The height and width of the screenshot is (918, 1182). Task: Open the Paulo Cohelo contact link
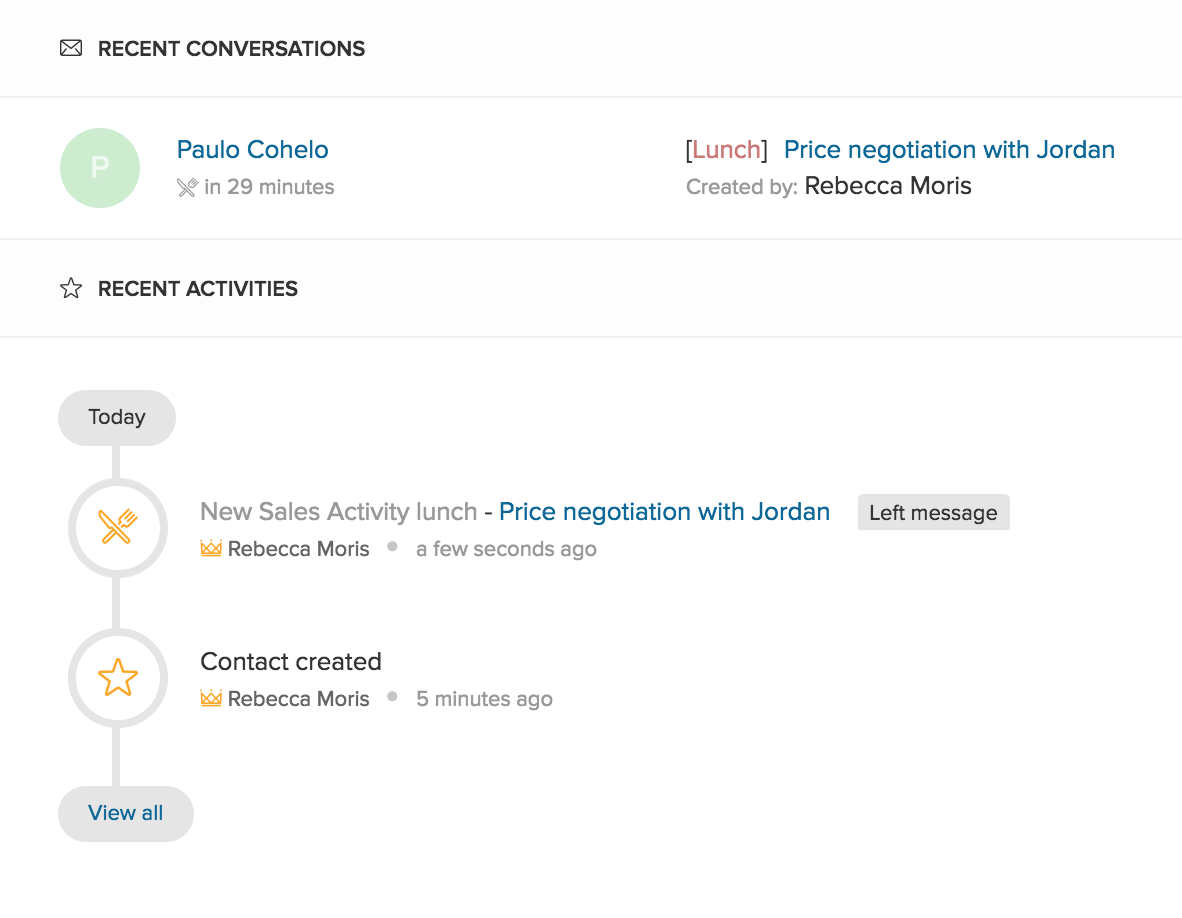coord(252,150)
